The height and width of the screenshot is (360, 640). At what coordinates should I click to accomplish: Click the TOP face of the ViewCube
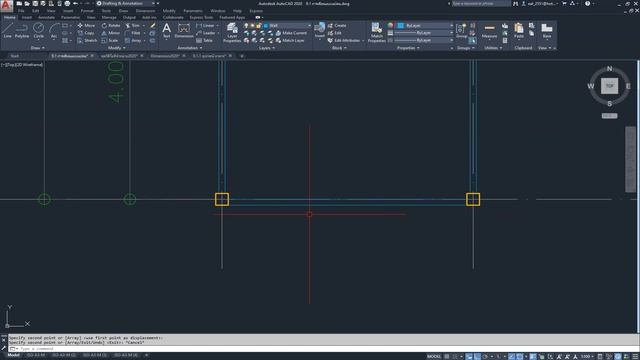pyautogui.click(x=609, y=86)
